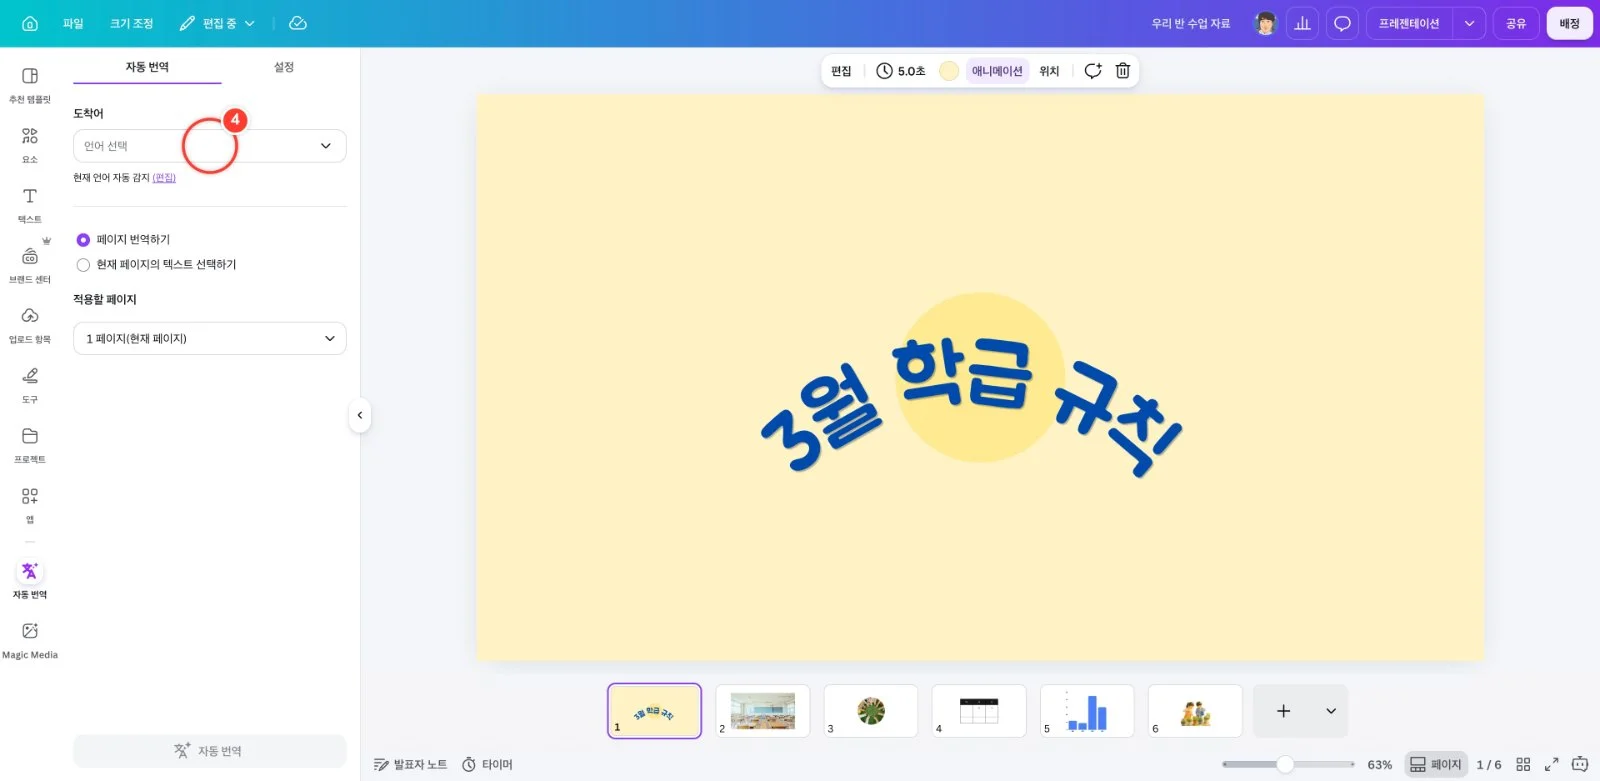1600x781 pixels.
Task: Open the 파일 menu
Action: [x=73, y=23]
